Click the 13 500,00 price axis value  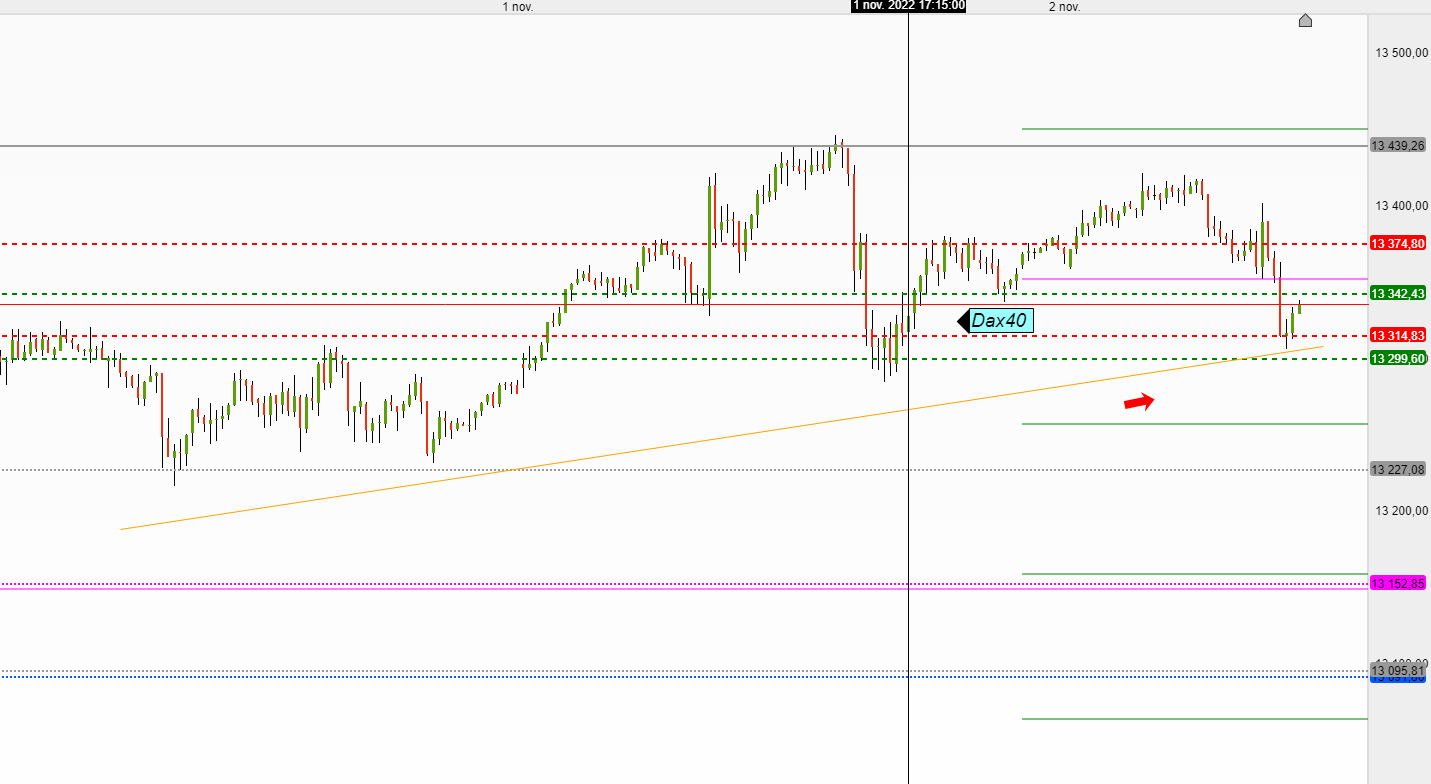pyautogui.click(x=1401, y=53)
